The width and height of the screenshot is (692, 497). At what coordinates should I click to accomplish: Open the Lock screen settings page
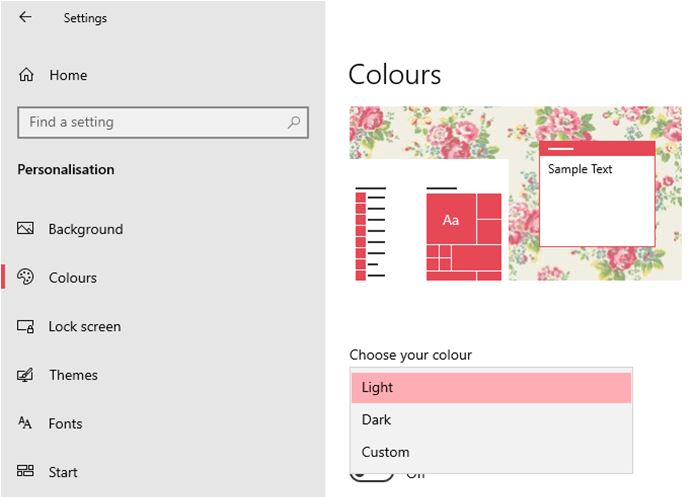pos(84,326)
